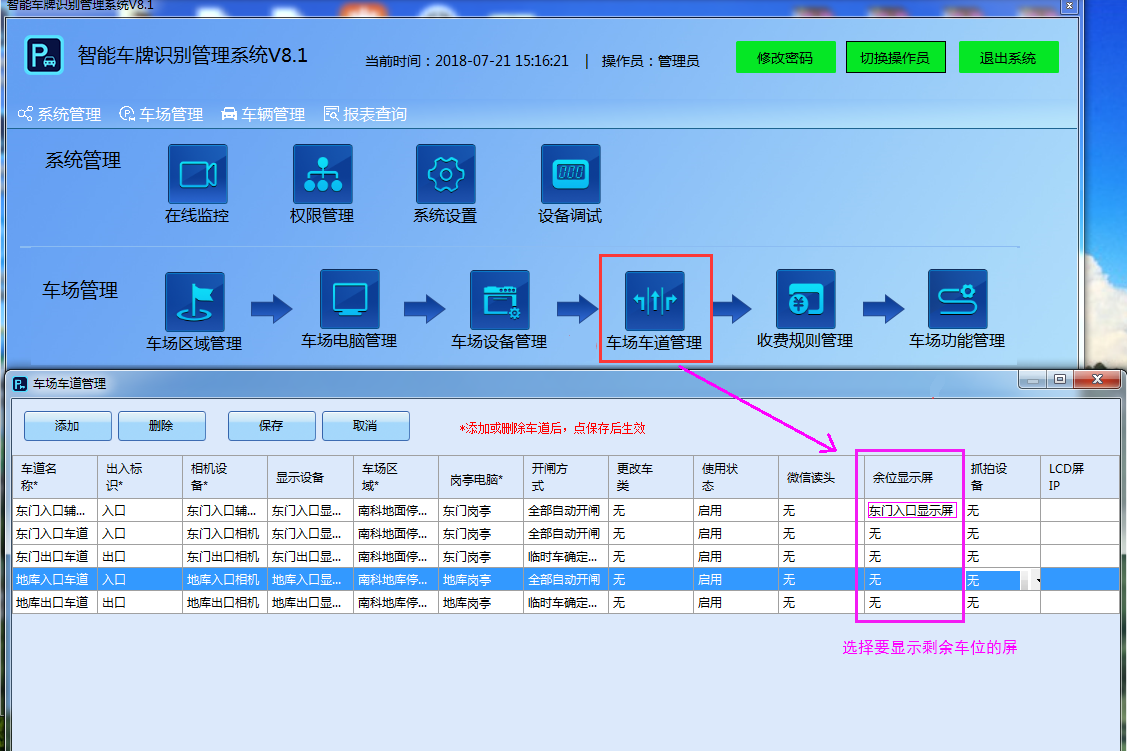The height and width of the screenshot is (751, 1127).
Task: Select the 东门入口辅... lane row
Action: [x=566, y=511]
